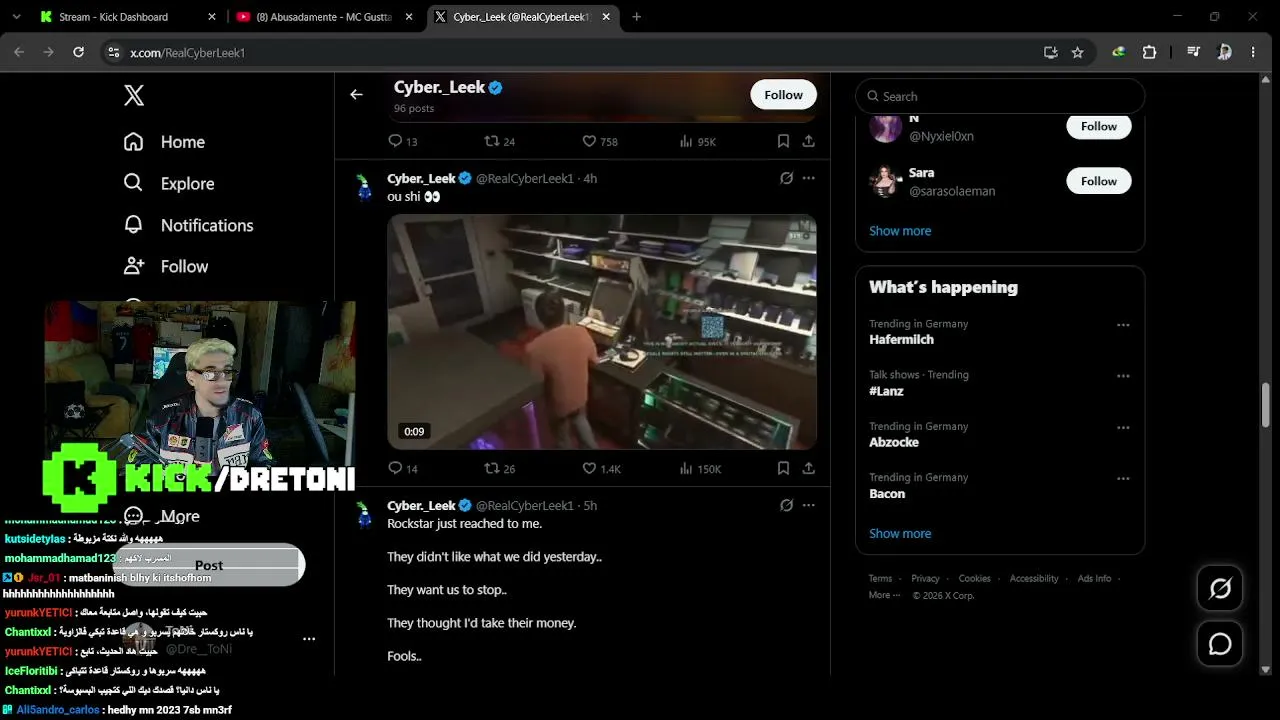Open Chrome media controls icon
Viewport: 1280px width, 720px height.
point(1193,52)
